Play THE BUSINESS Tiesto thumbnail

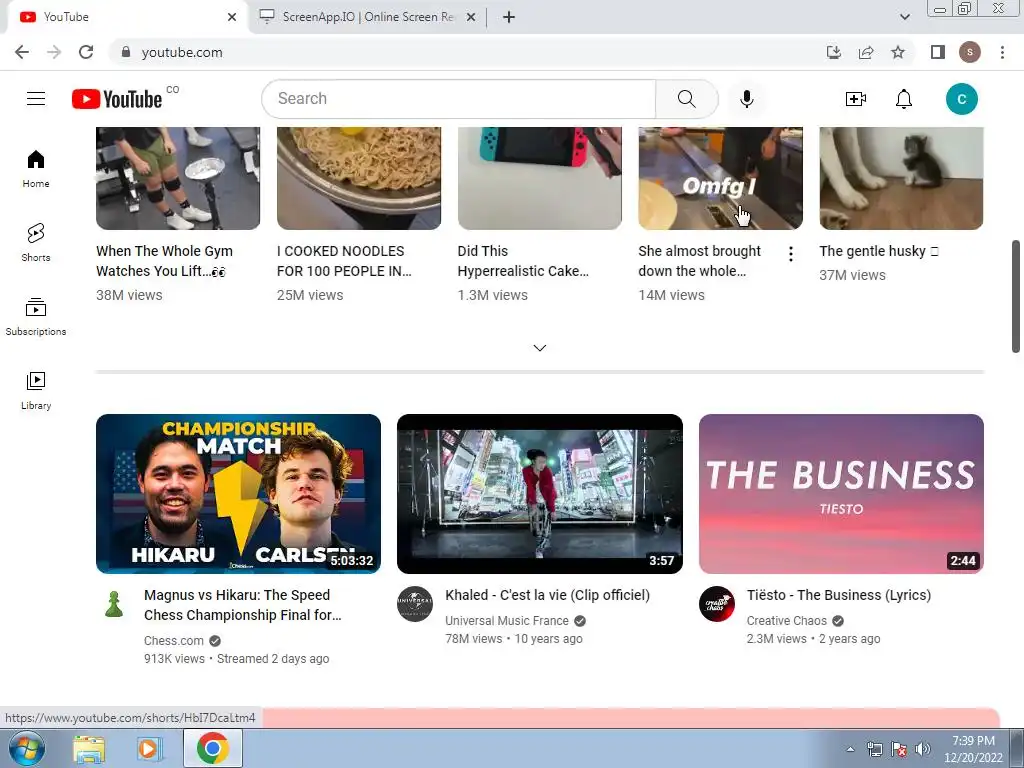click(841, 494)
